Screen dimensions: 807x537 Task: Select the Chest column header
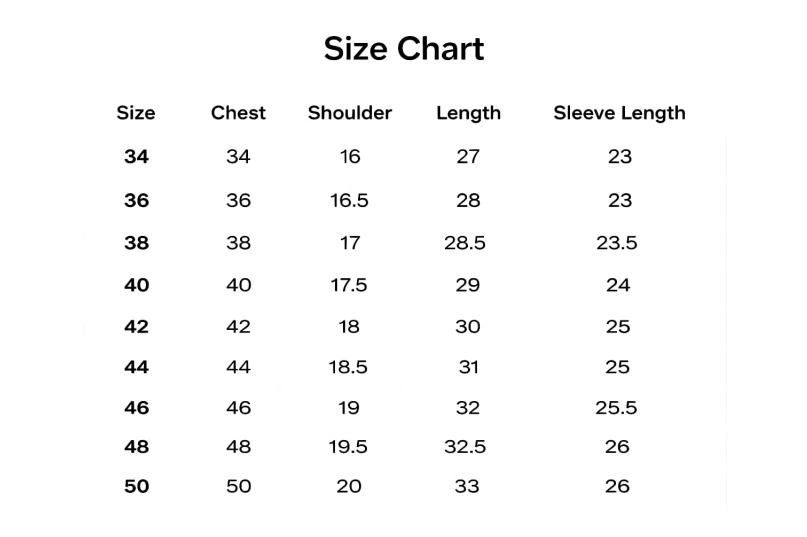tap(238, 113)
